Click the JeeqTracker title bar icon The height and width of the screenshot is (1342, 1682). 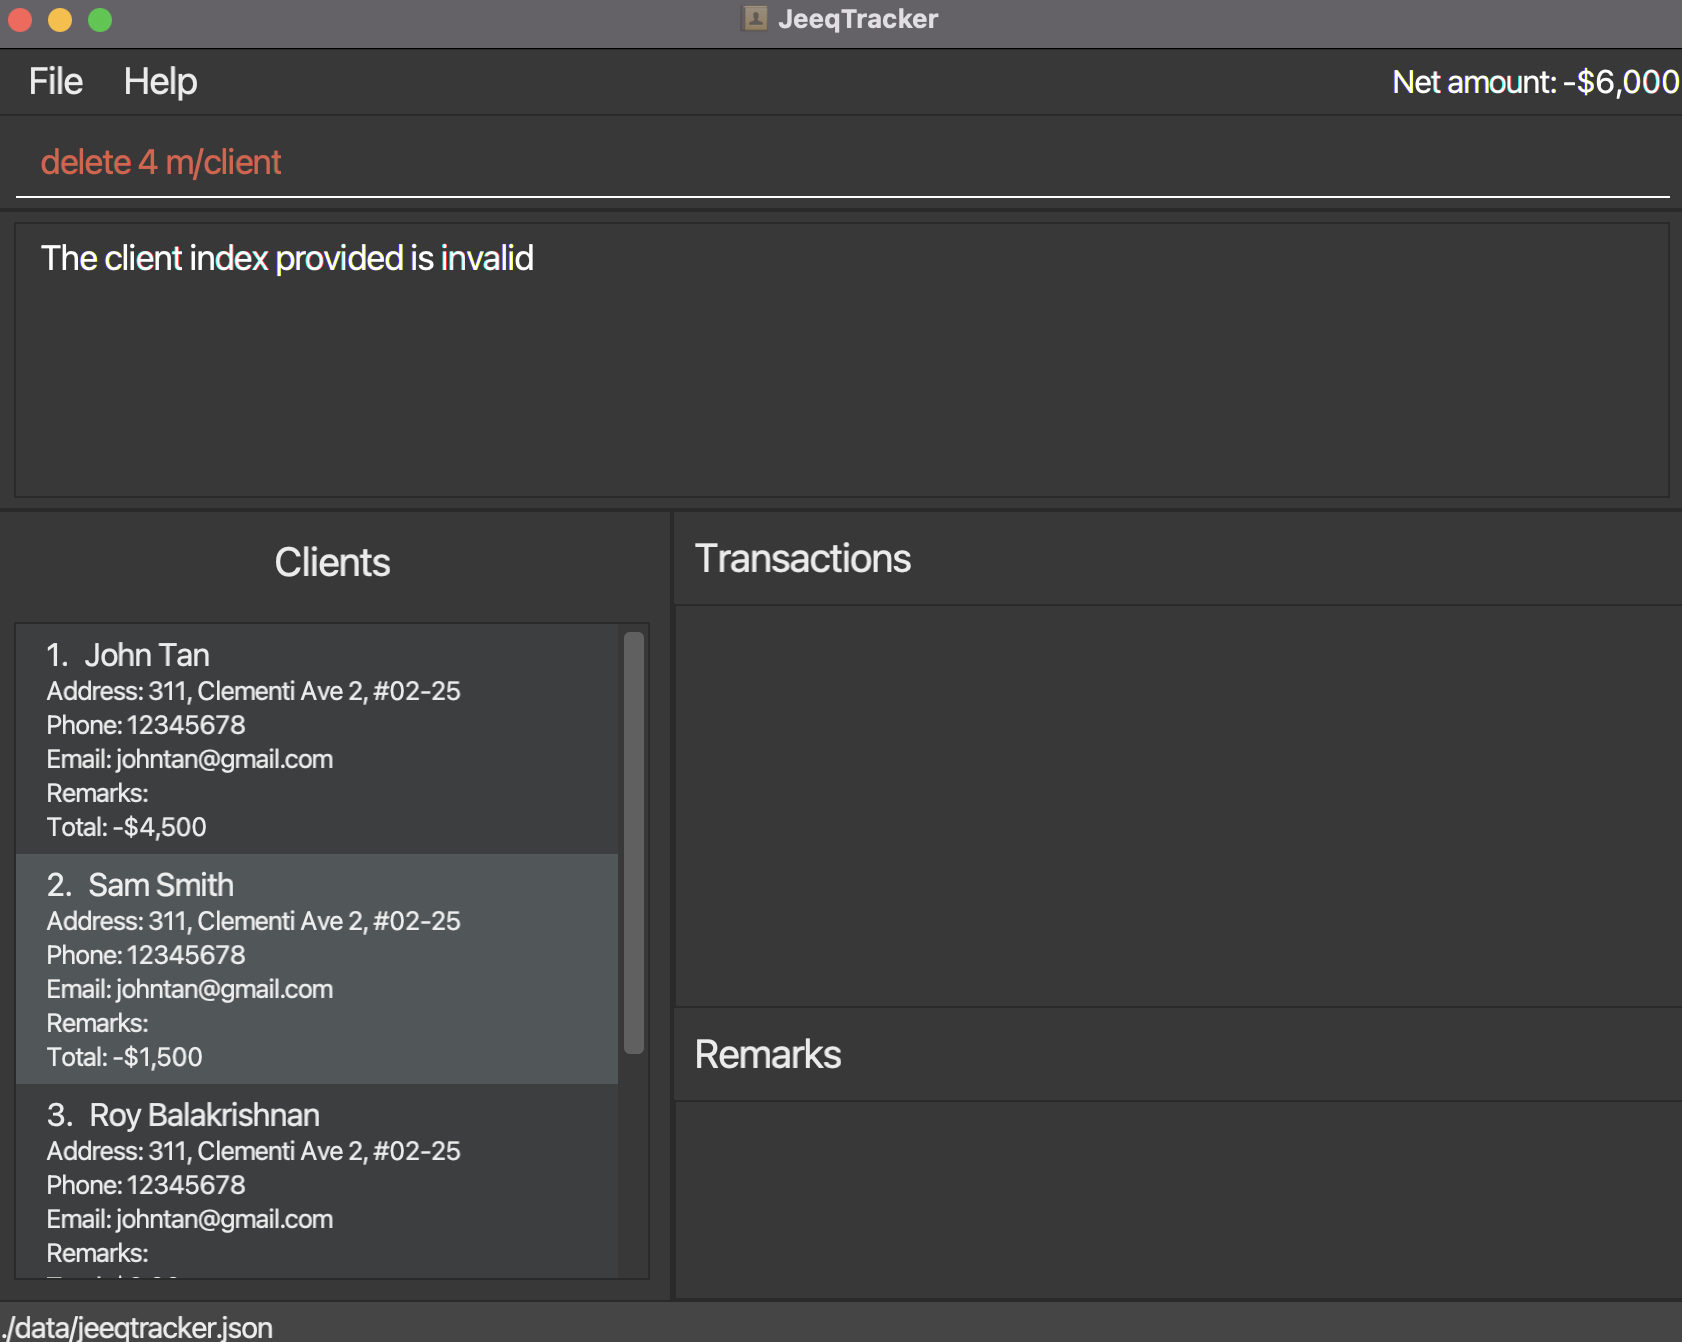pos(755,18)
